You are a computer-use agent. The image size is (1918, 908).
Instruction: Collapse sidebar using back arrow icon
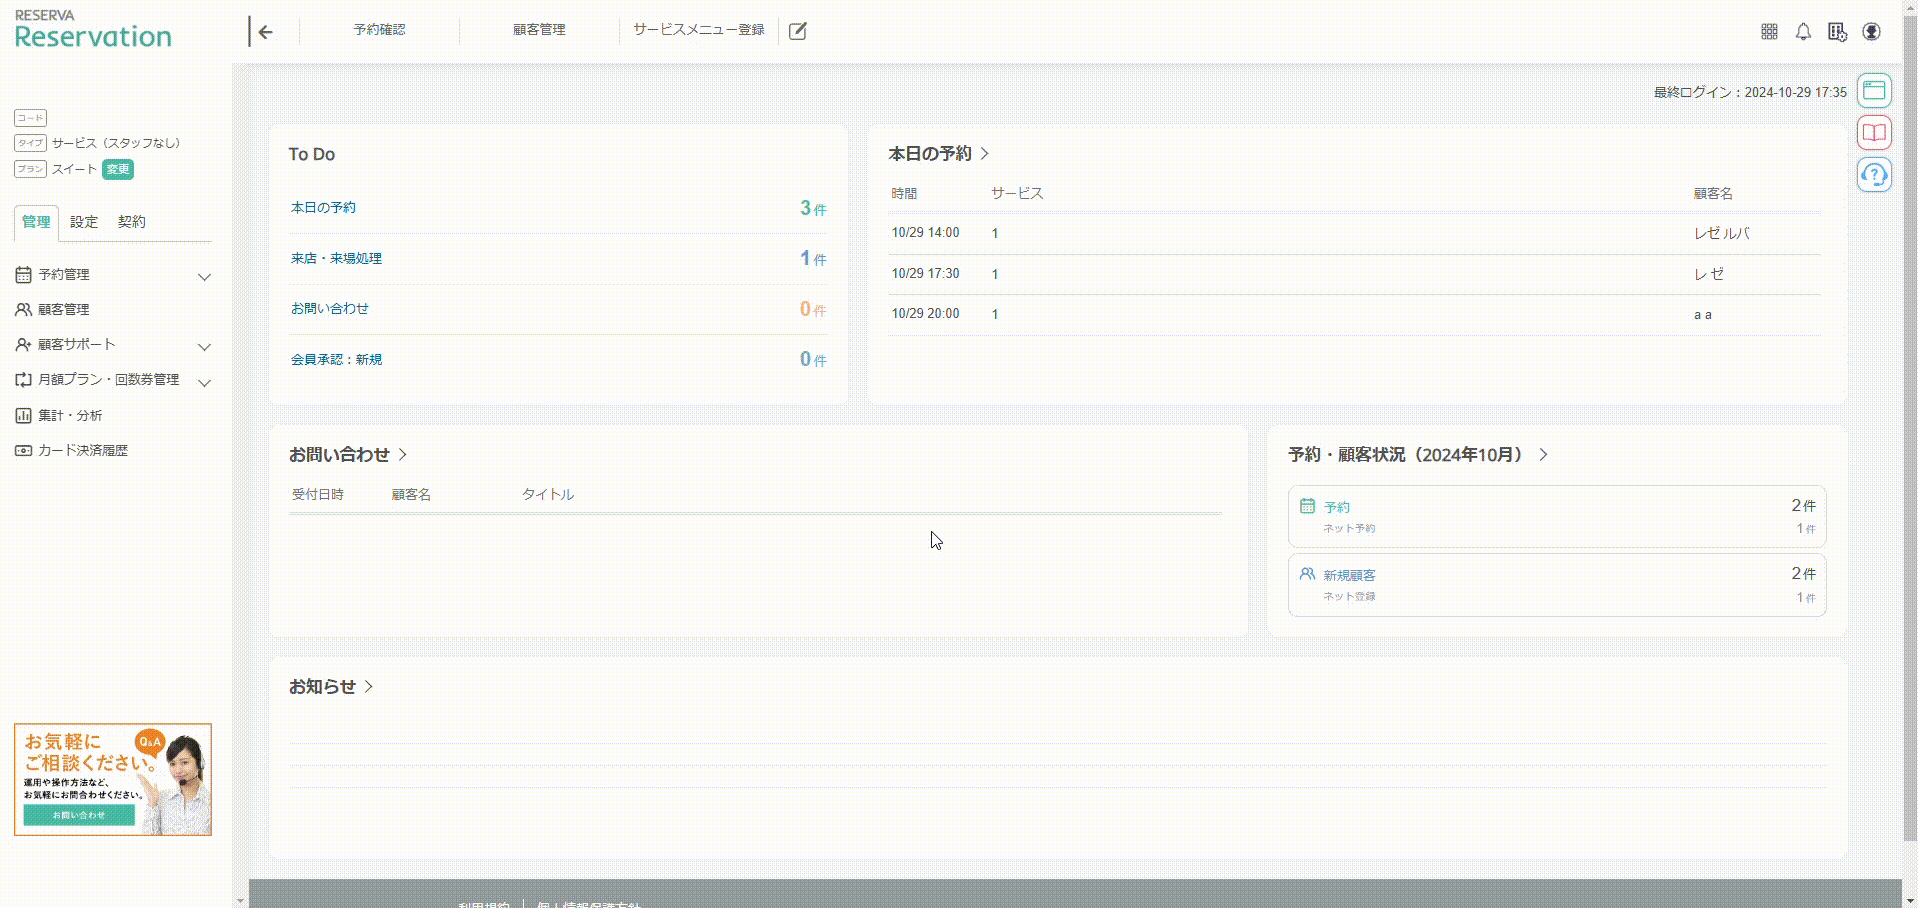pyautogui.click(x=265, y=32)
